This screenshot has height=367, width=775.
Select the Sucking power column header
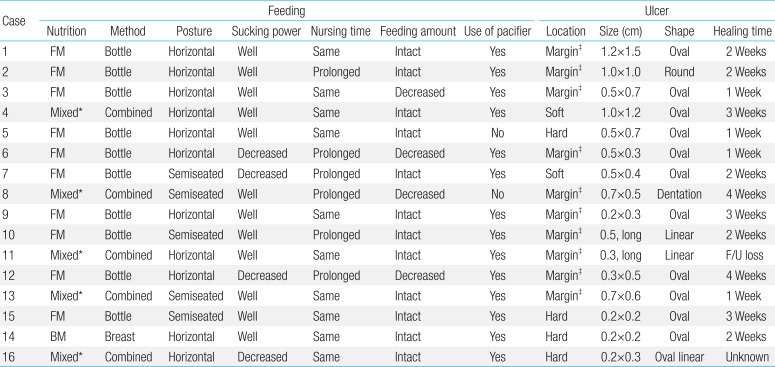266,32
